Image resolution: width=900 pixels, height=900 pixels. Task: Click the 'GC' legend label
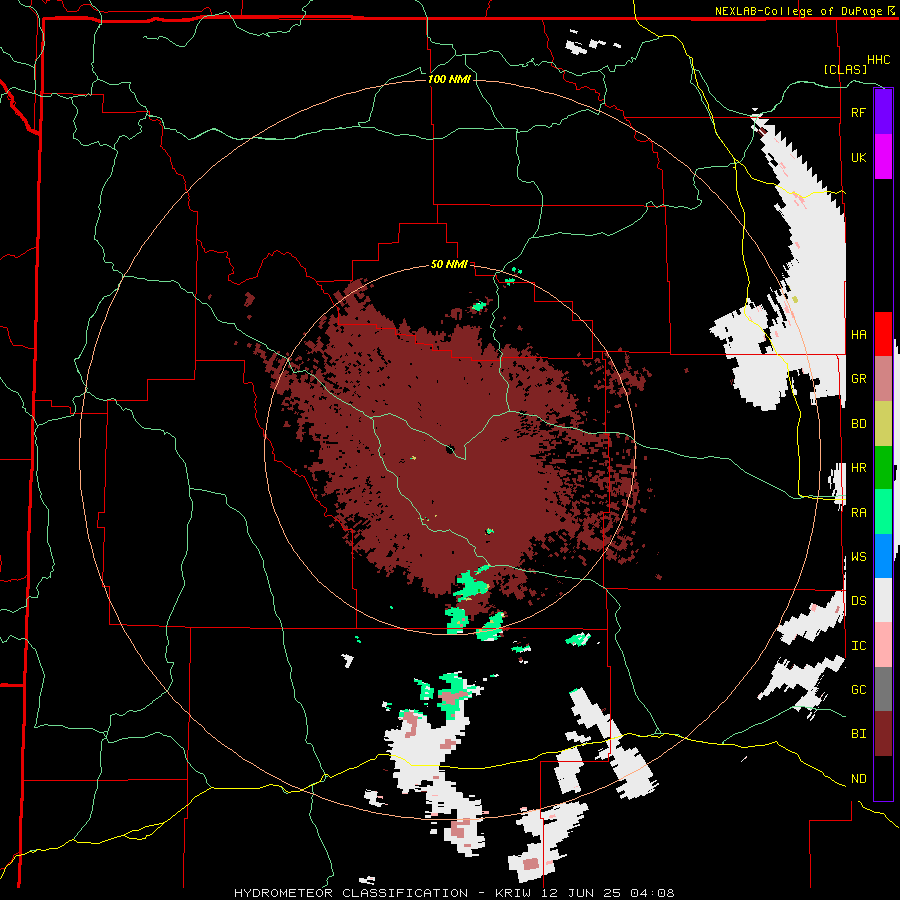[x=858, y=690]
